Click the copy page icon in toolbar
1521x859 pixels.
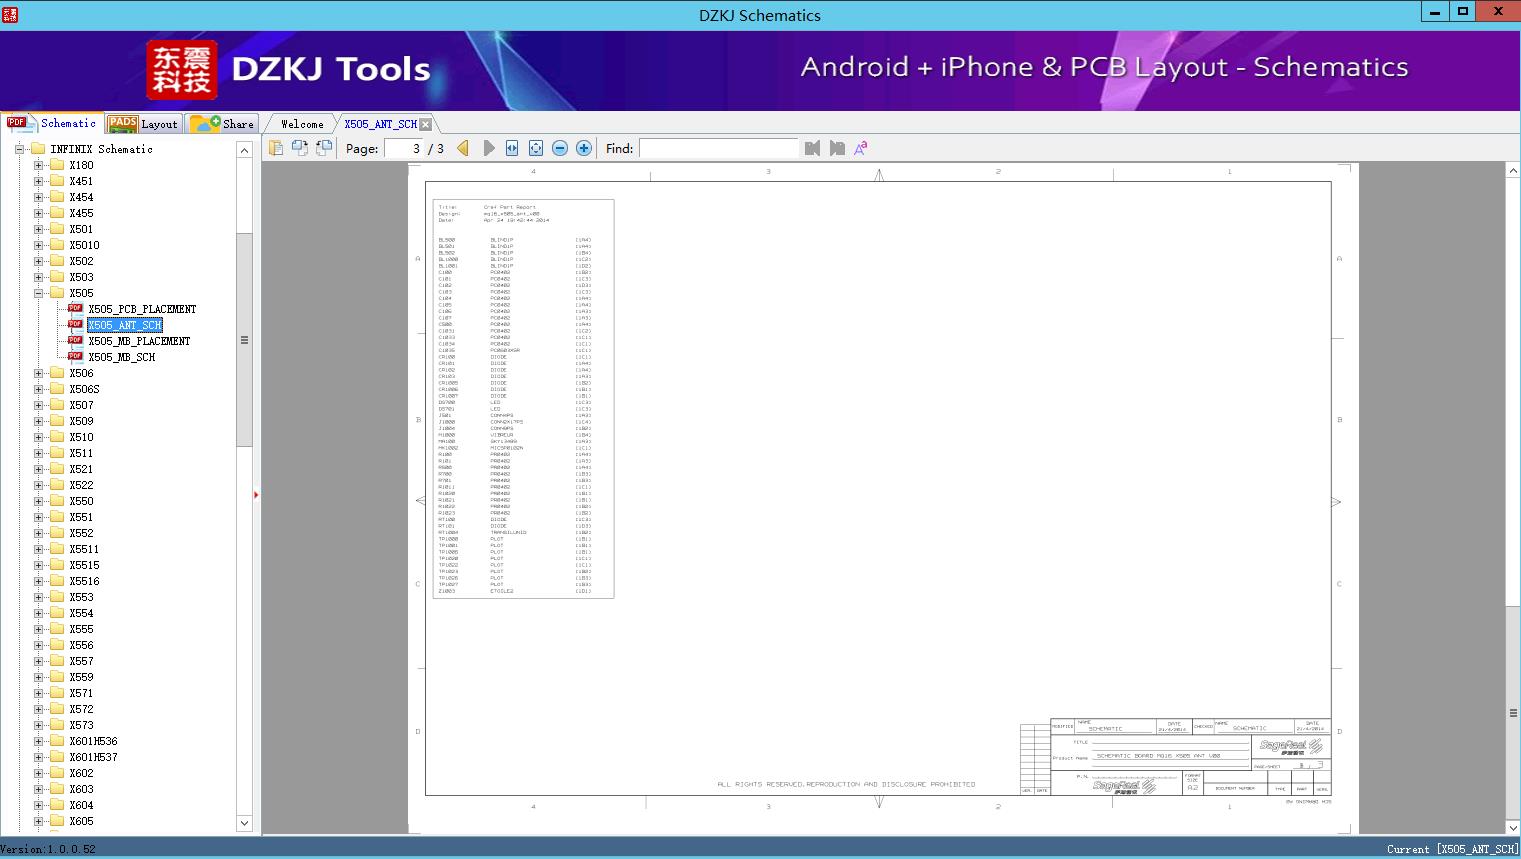(x=276, y=148)
